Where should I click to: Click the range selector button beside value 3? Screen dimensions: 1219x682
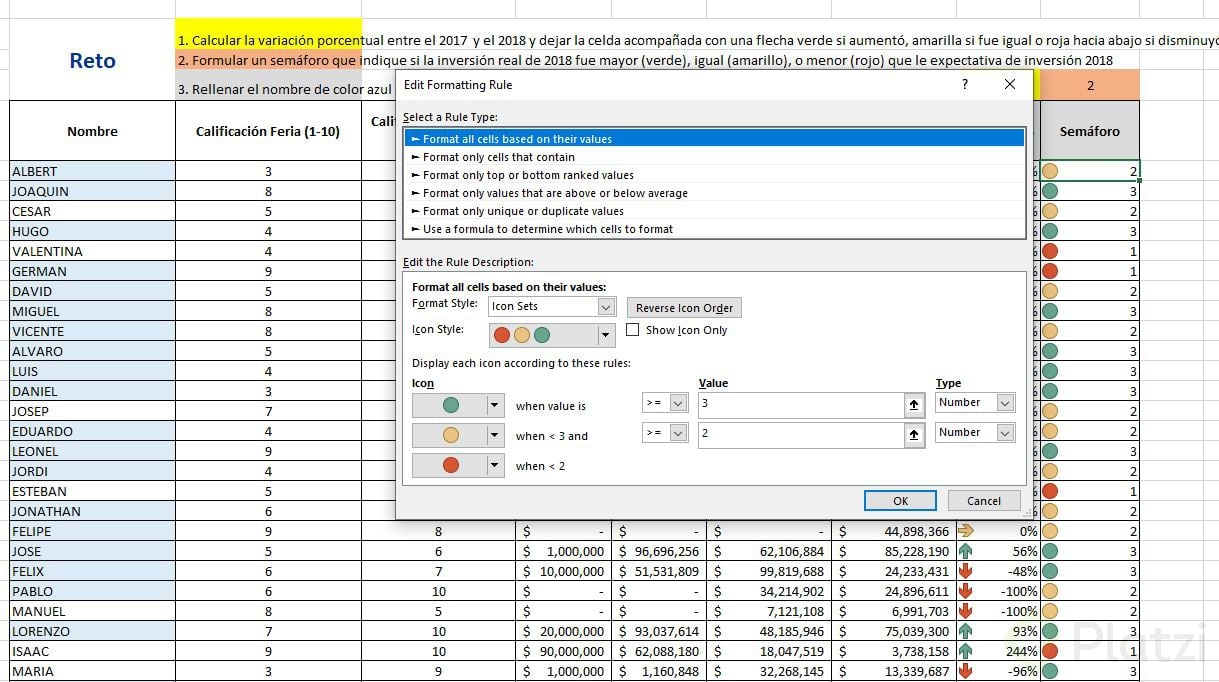[x=914, y=404]
